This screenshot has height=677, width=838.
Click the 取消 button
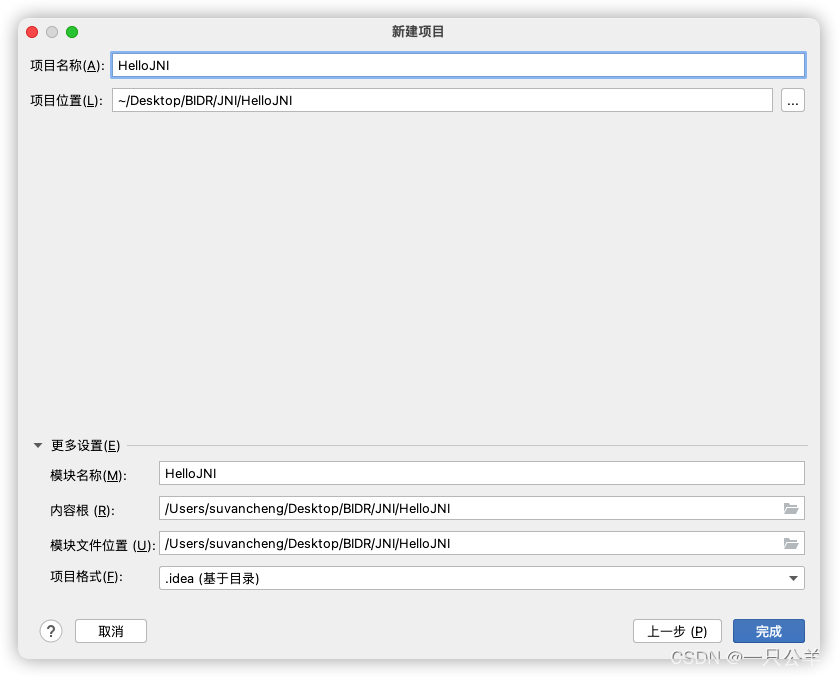pos(111,631)
